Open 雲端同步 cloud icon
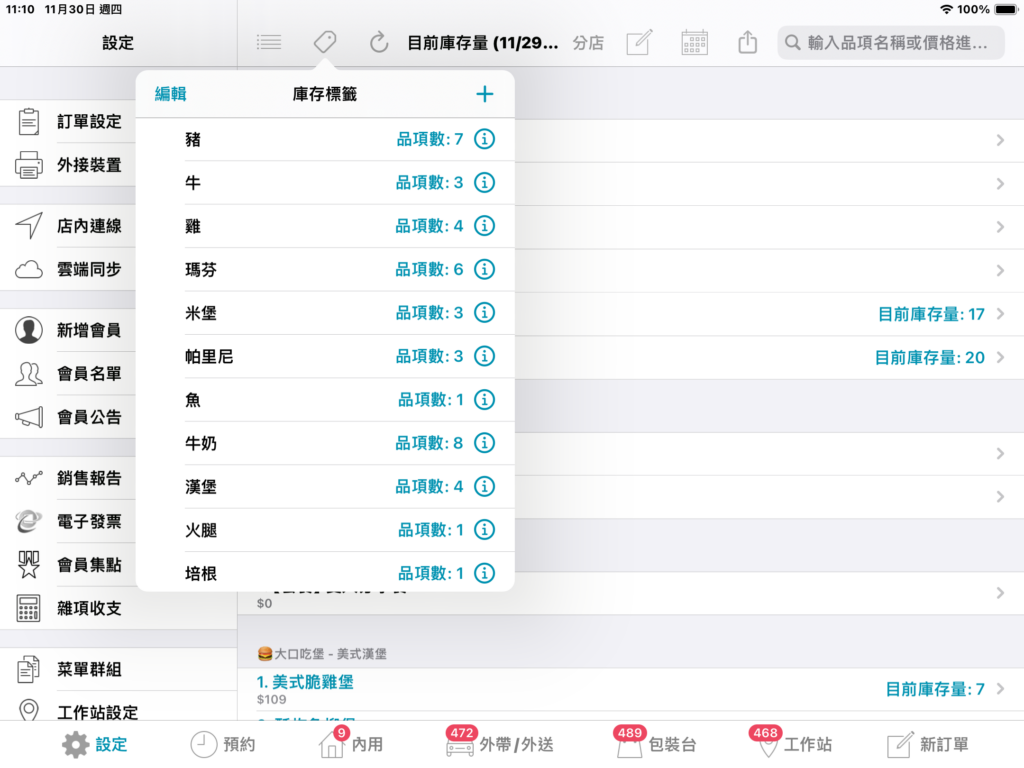This screenshot has width=1024, height=768. click(29, 269)
